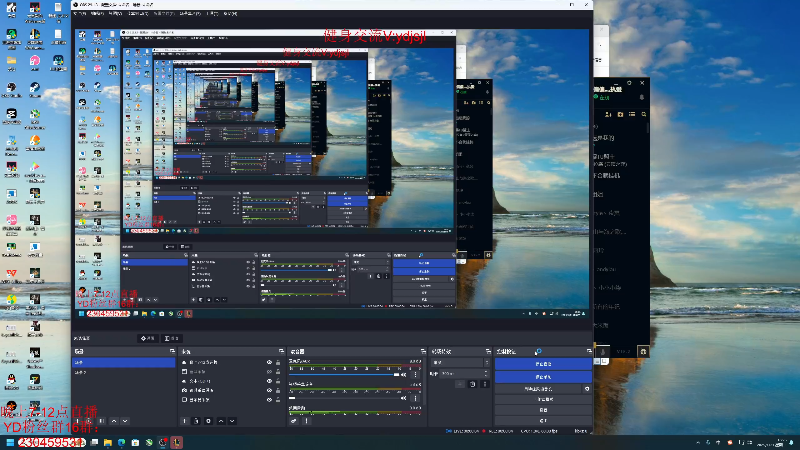800x450 pixels.
Task: Click the virtual camera button in Controls
Action: click(539, 389)
